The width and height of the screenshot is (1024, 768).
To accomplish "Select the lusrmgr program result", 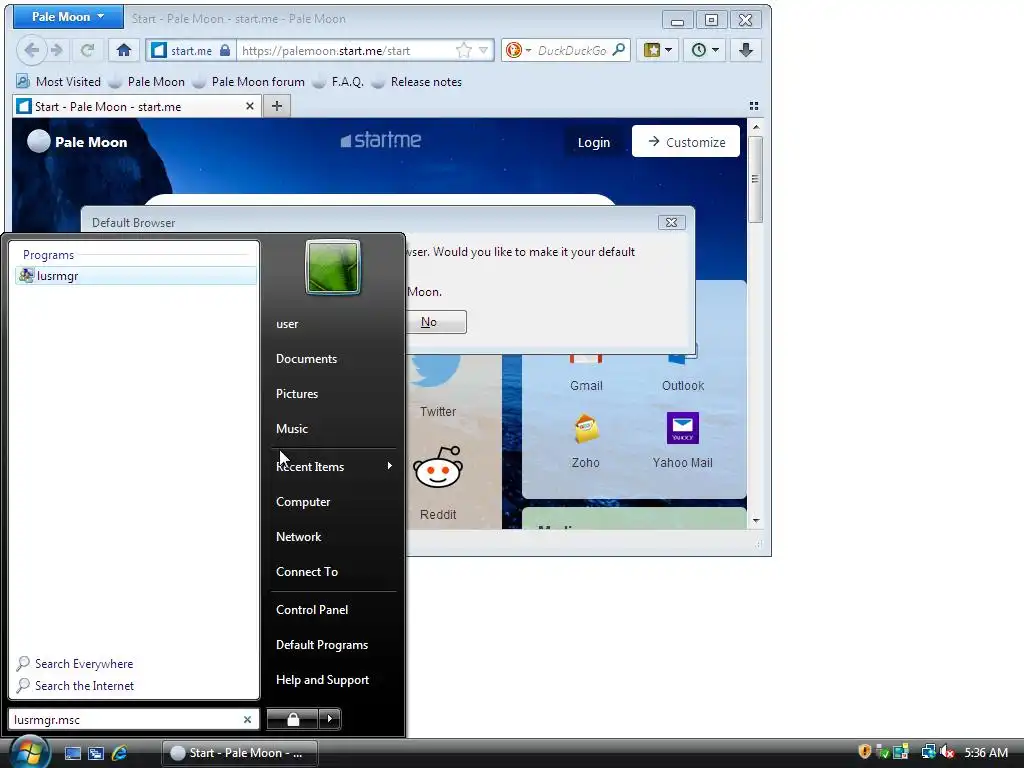I will (x=136, y=276).
